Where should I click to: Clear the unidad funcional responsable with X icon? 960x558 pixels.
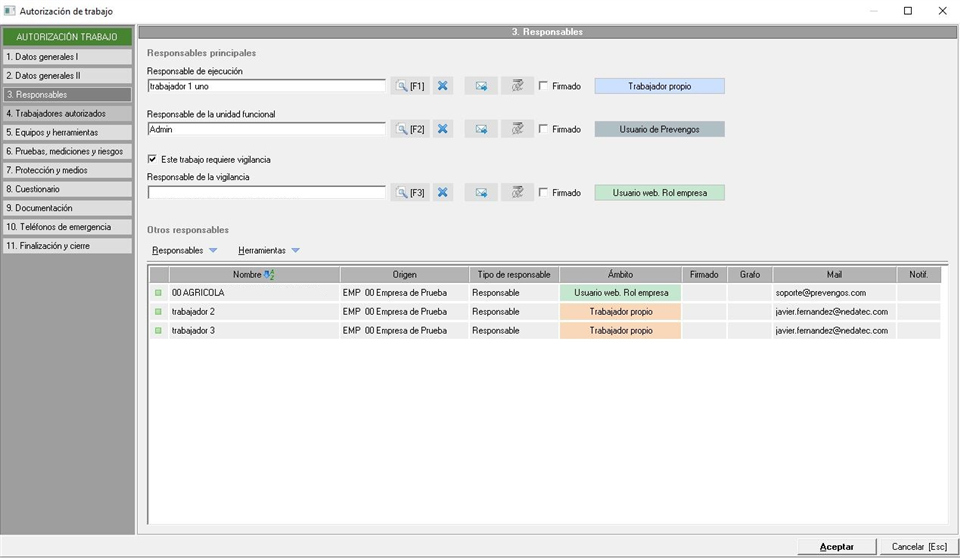443,129
